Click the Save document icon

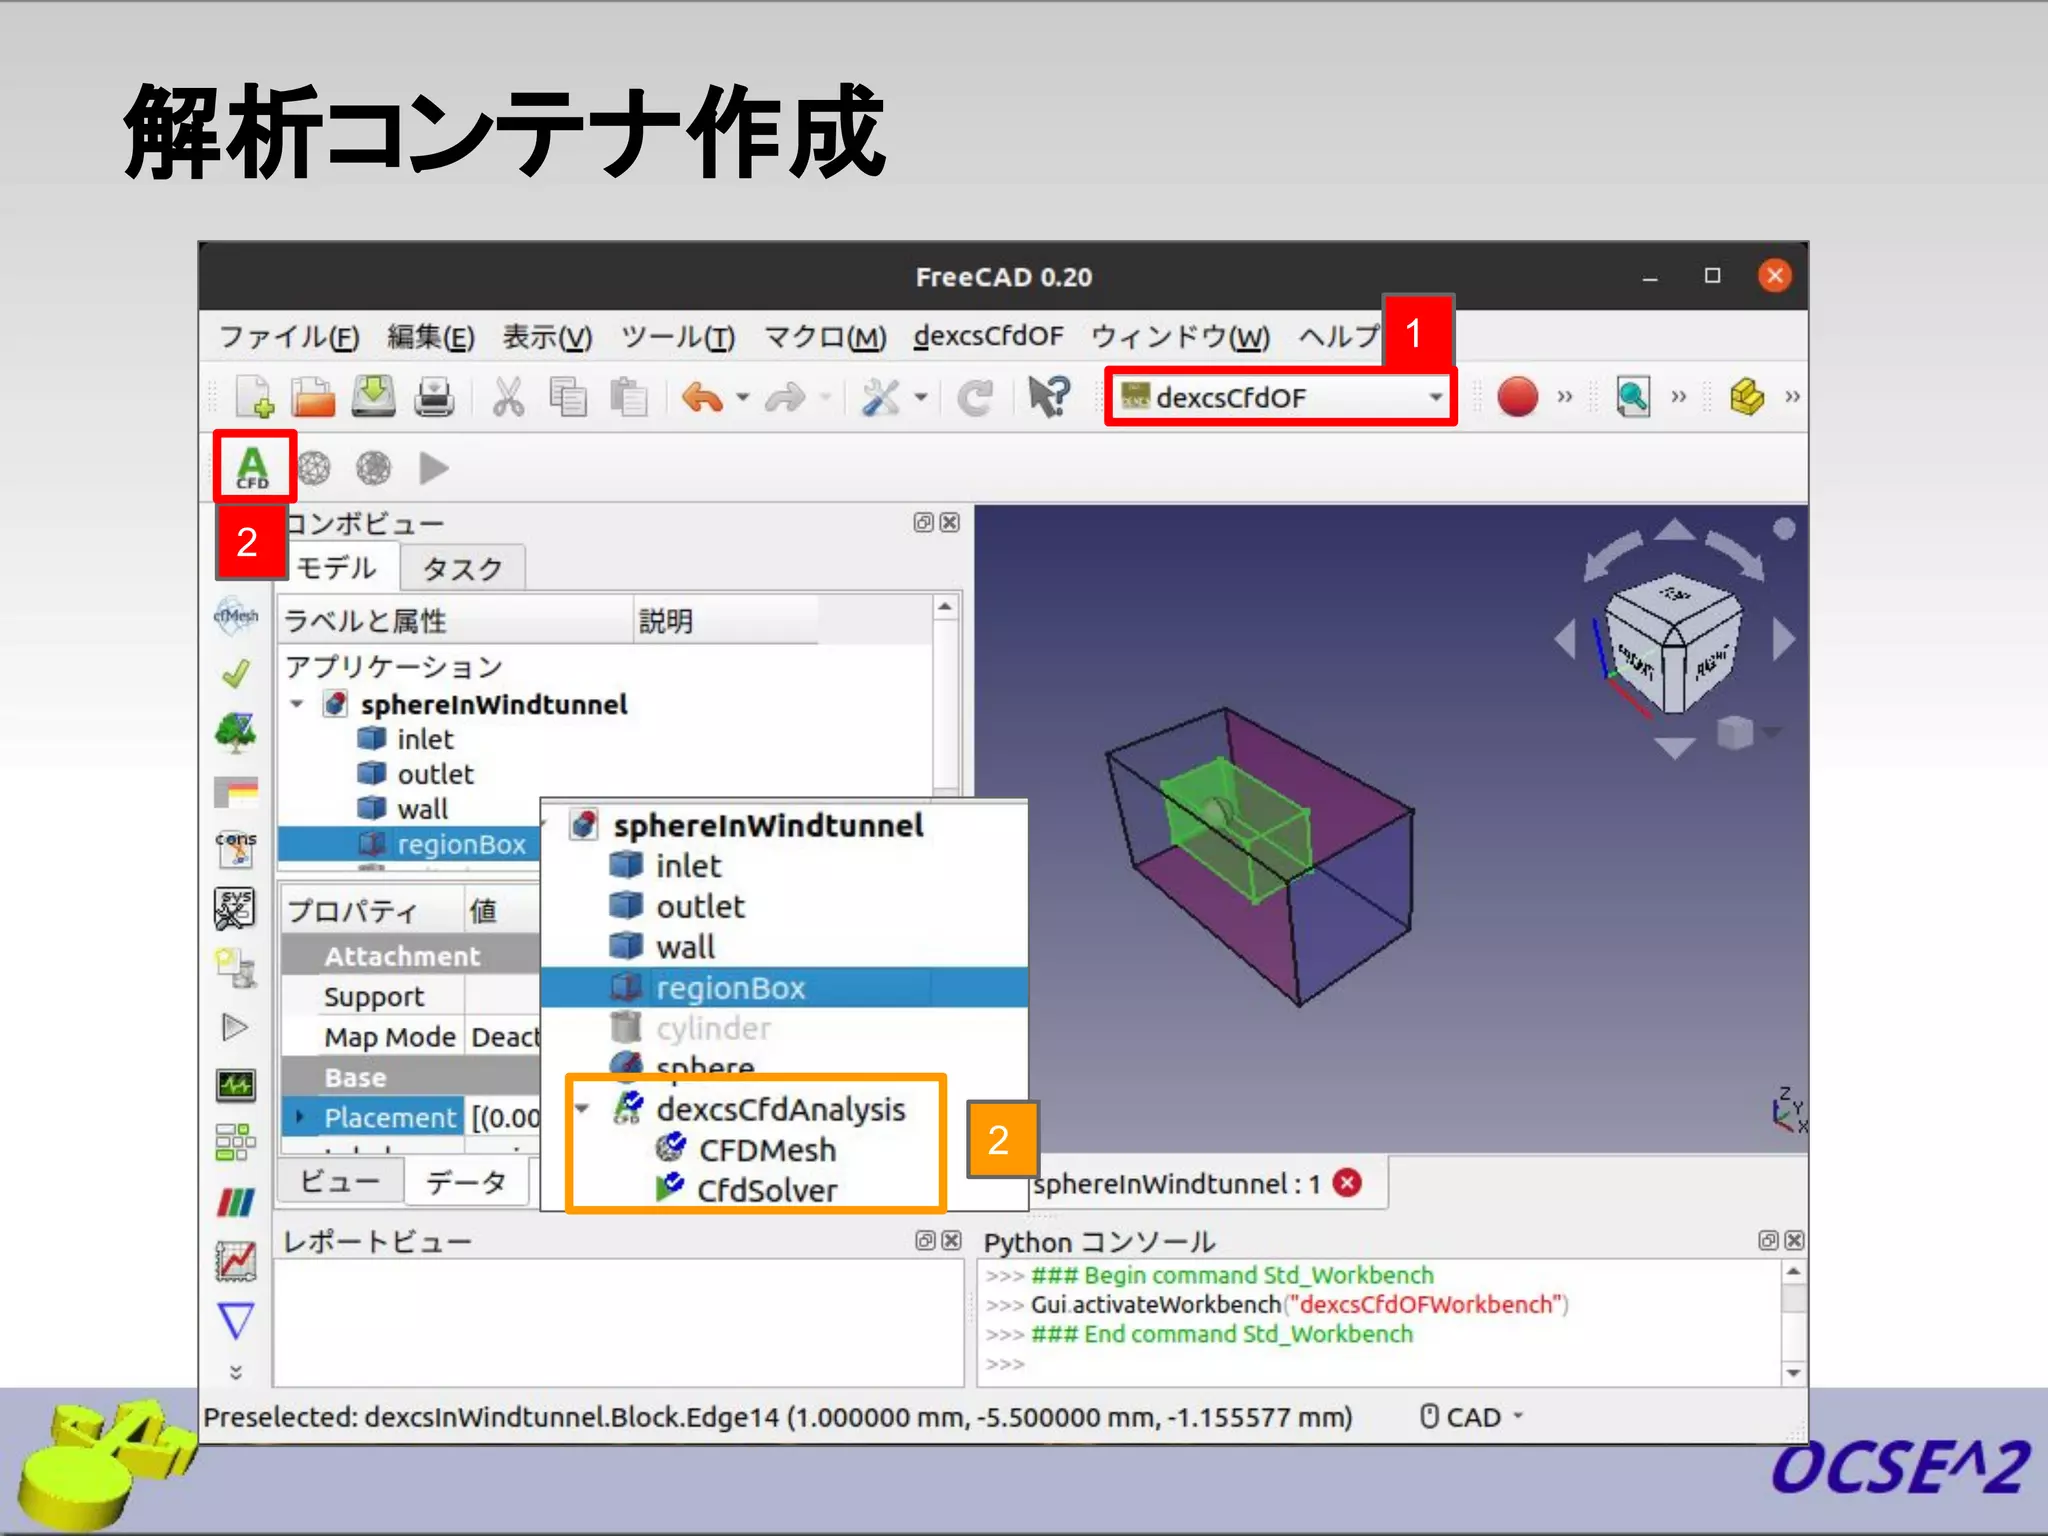(374, 397)
